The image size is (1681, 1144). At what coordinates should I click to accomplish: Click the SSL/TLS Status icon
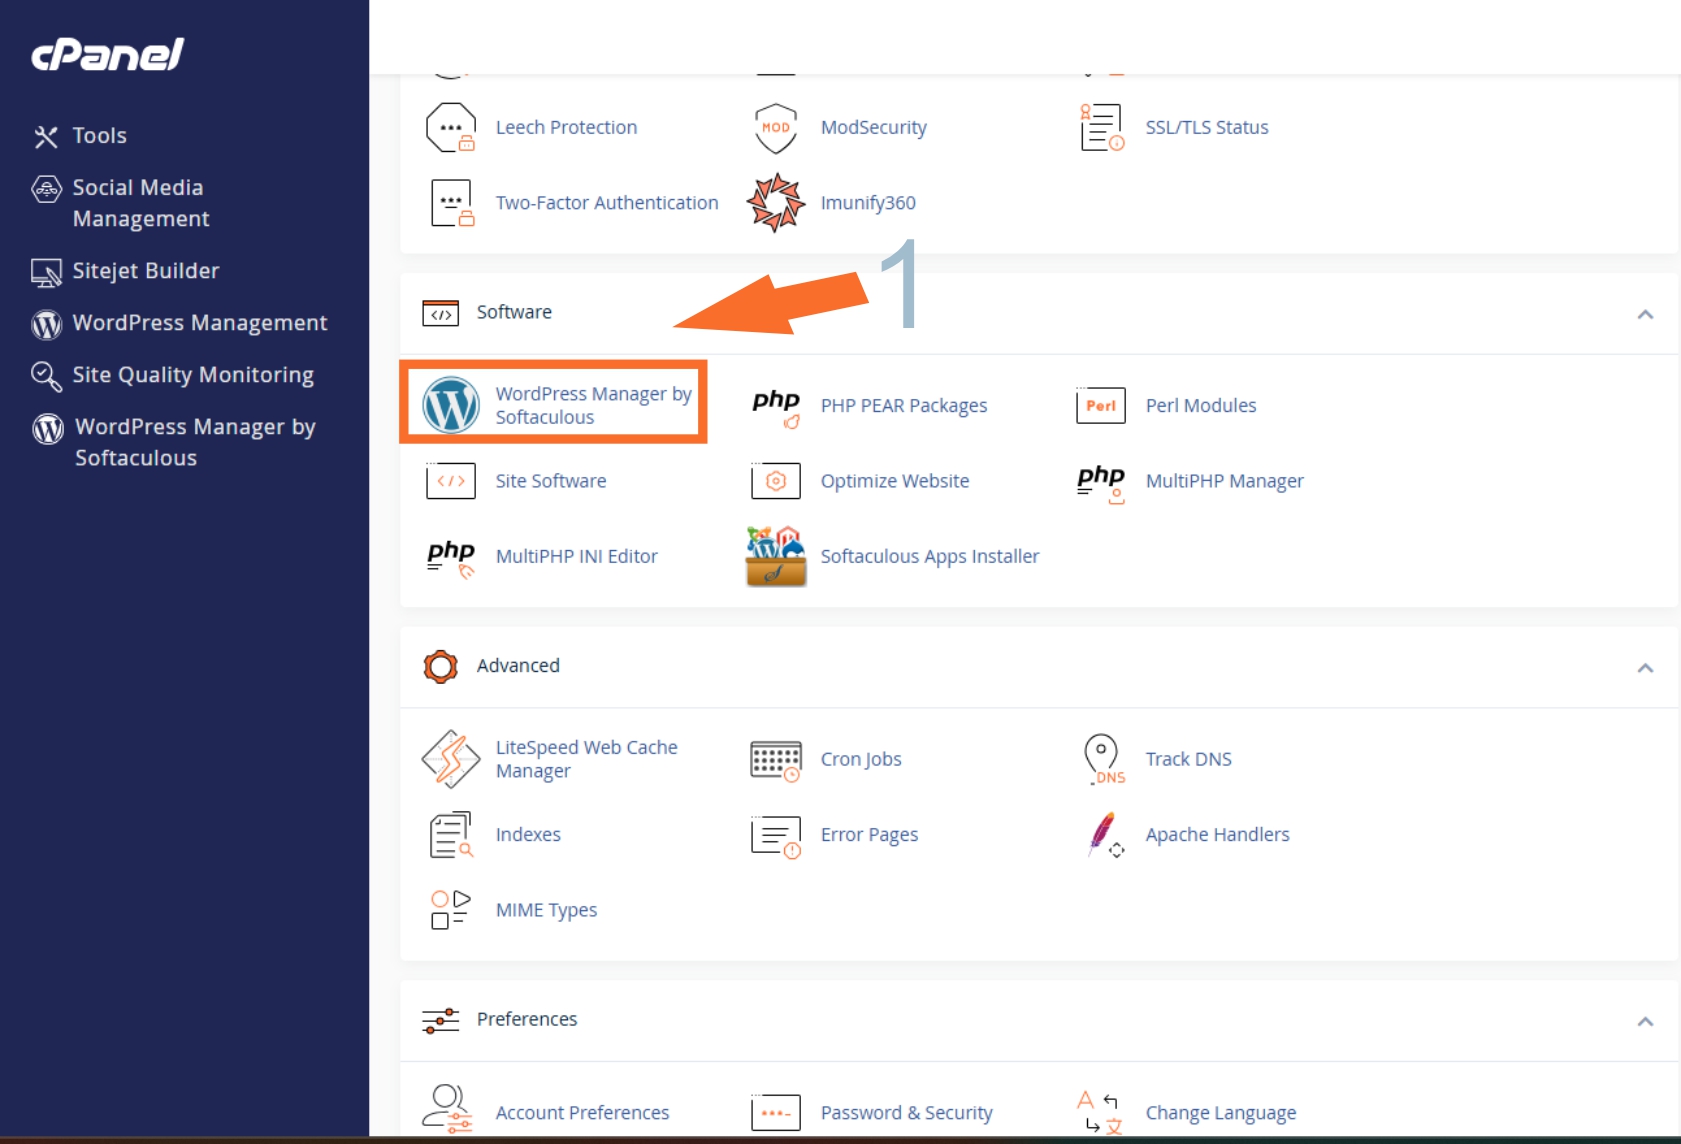coord(1102,128)
